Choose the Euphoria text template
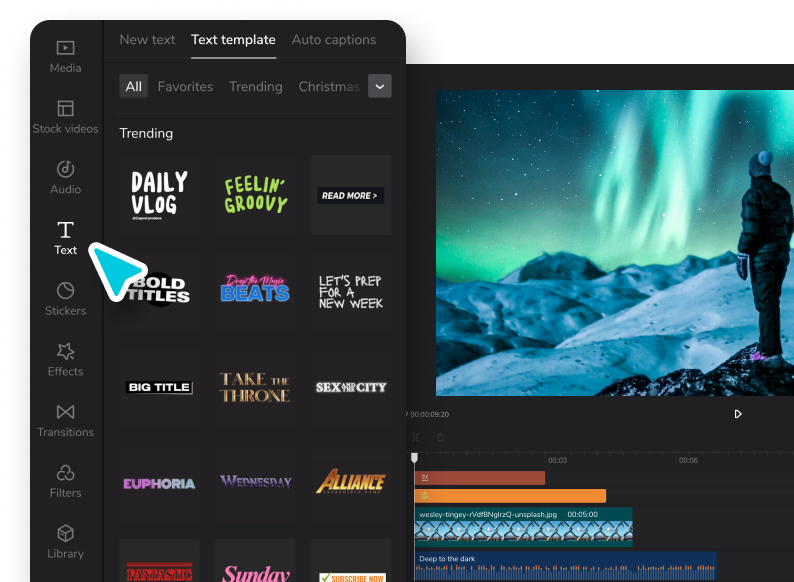The height and width of the screenshot is (582, 794). pos(160,484)
